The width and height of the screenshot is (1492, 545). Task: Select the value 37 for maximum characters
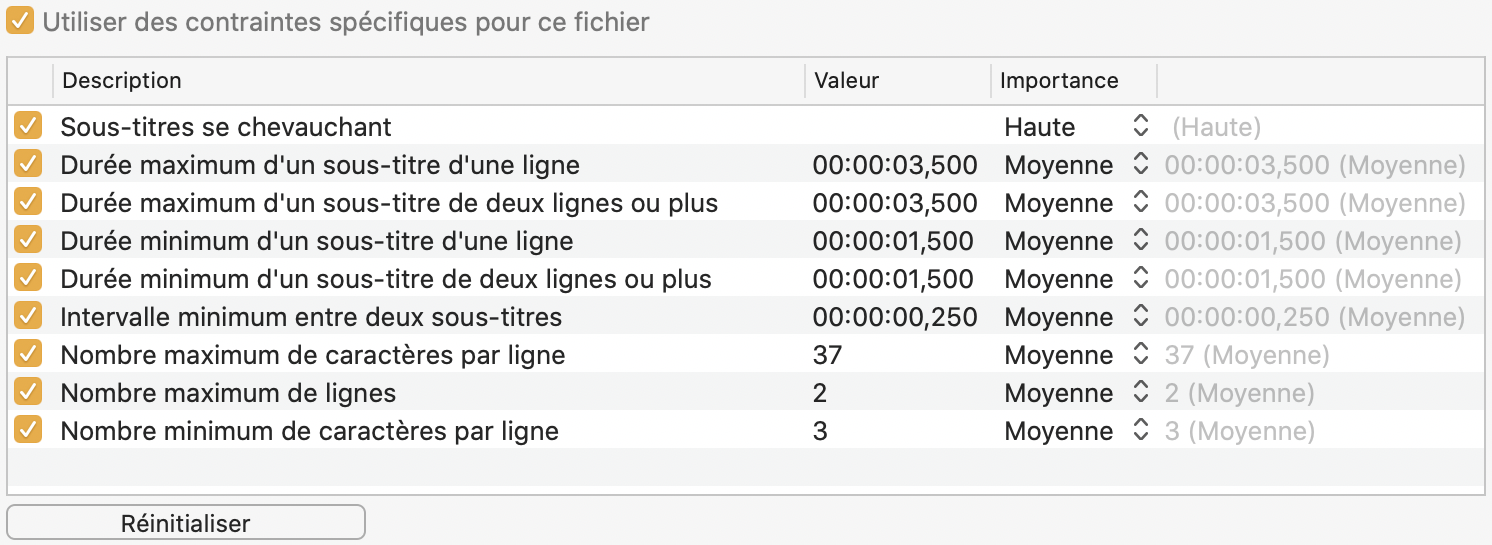point(828,355)
